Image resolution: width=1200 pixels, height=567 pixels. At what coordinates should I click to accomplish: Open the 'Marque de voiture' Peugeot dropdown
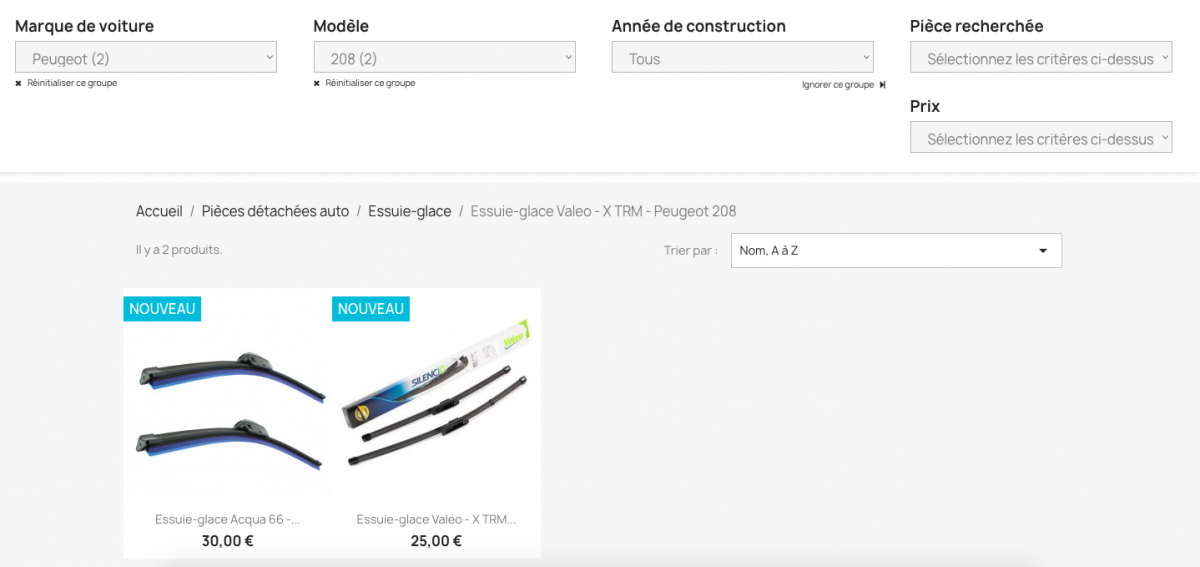pyautogui.click(x=146, y=59)
